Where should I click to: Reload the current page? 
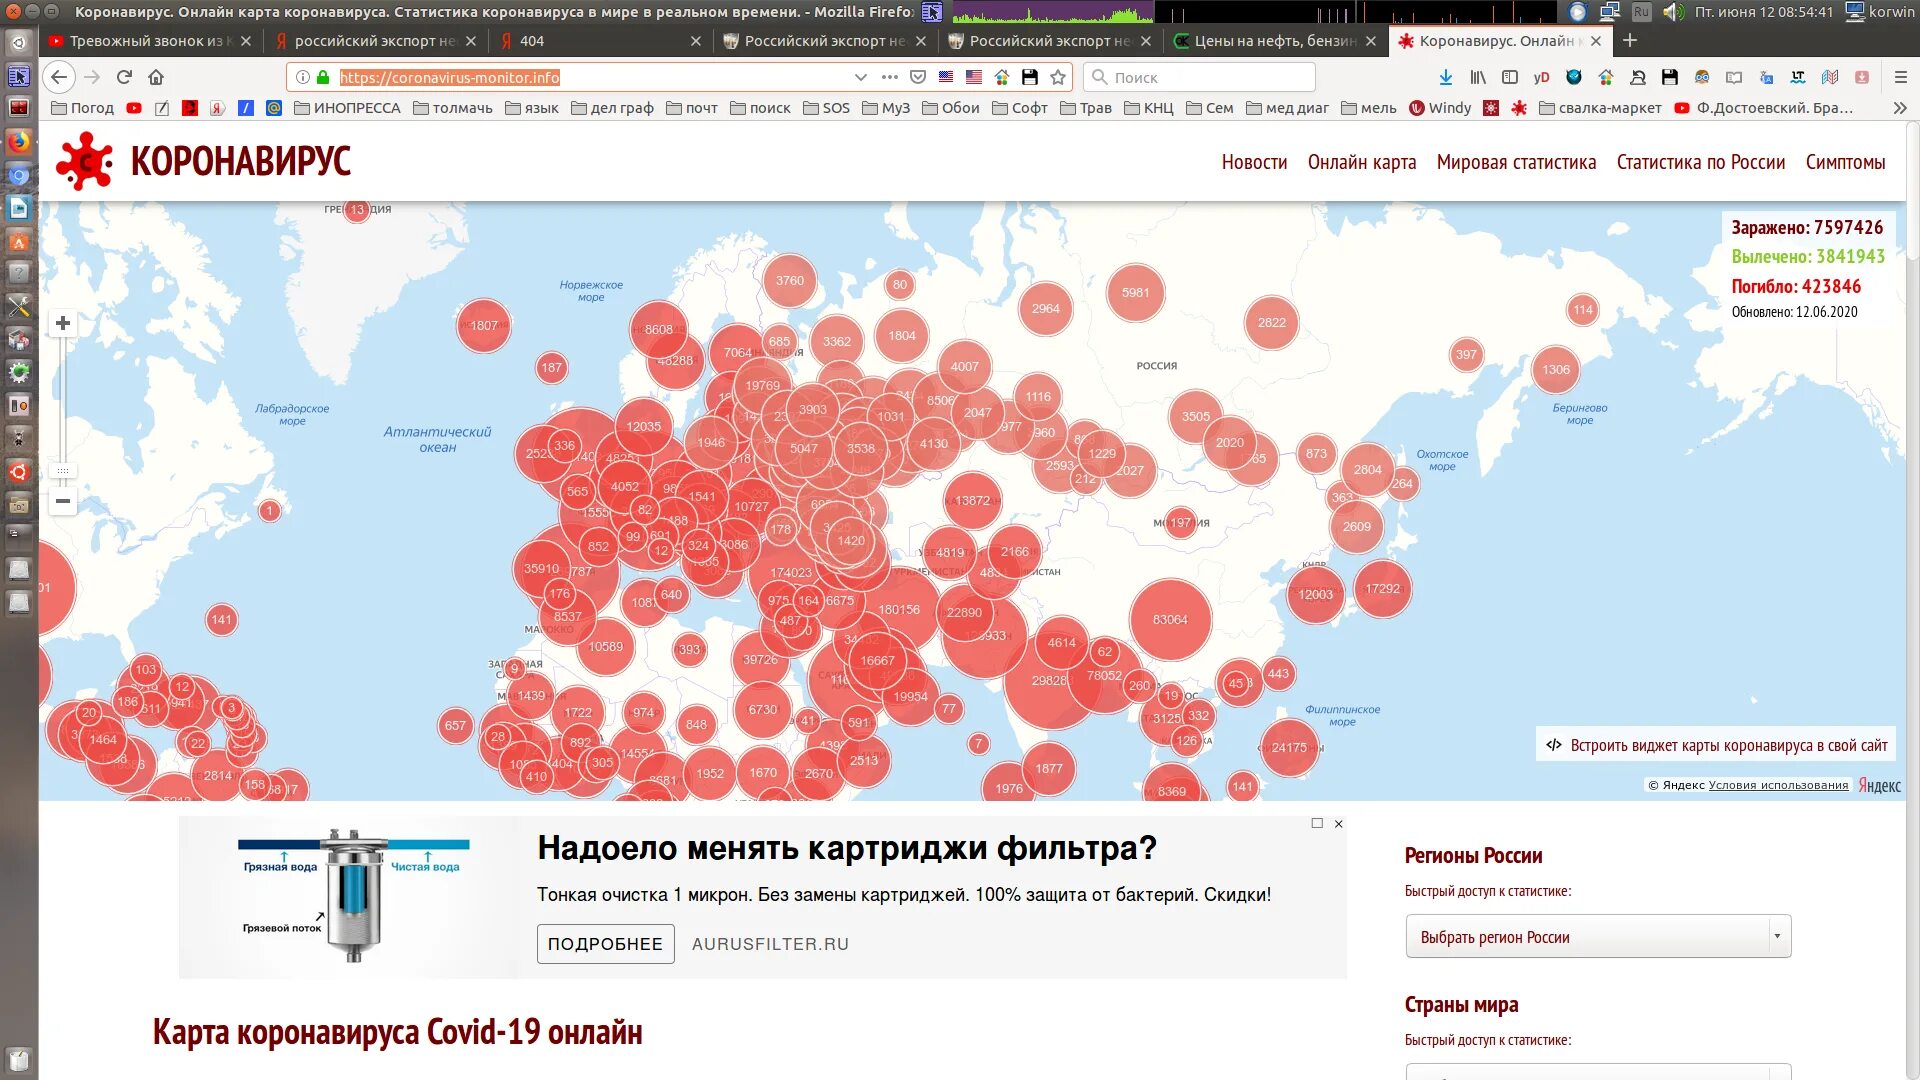pyautogui.click(x=124, y=77)
